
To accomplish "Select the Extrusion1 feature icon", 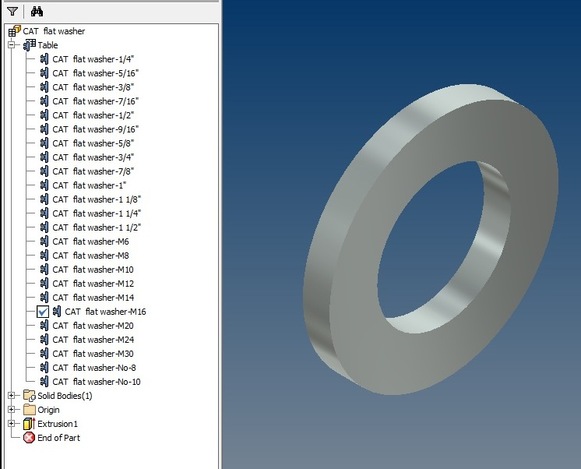I will [x=29, y=424].
